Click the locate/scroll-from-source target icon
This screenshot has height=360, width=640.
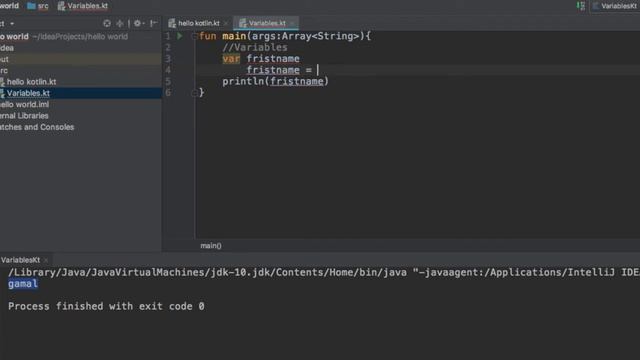107,23
